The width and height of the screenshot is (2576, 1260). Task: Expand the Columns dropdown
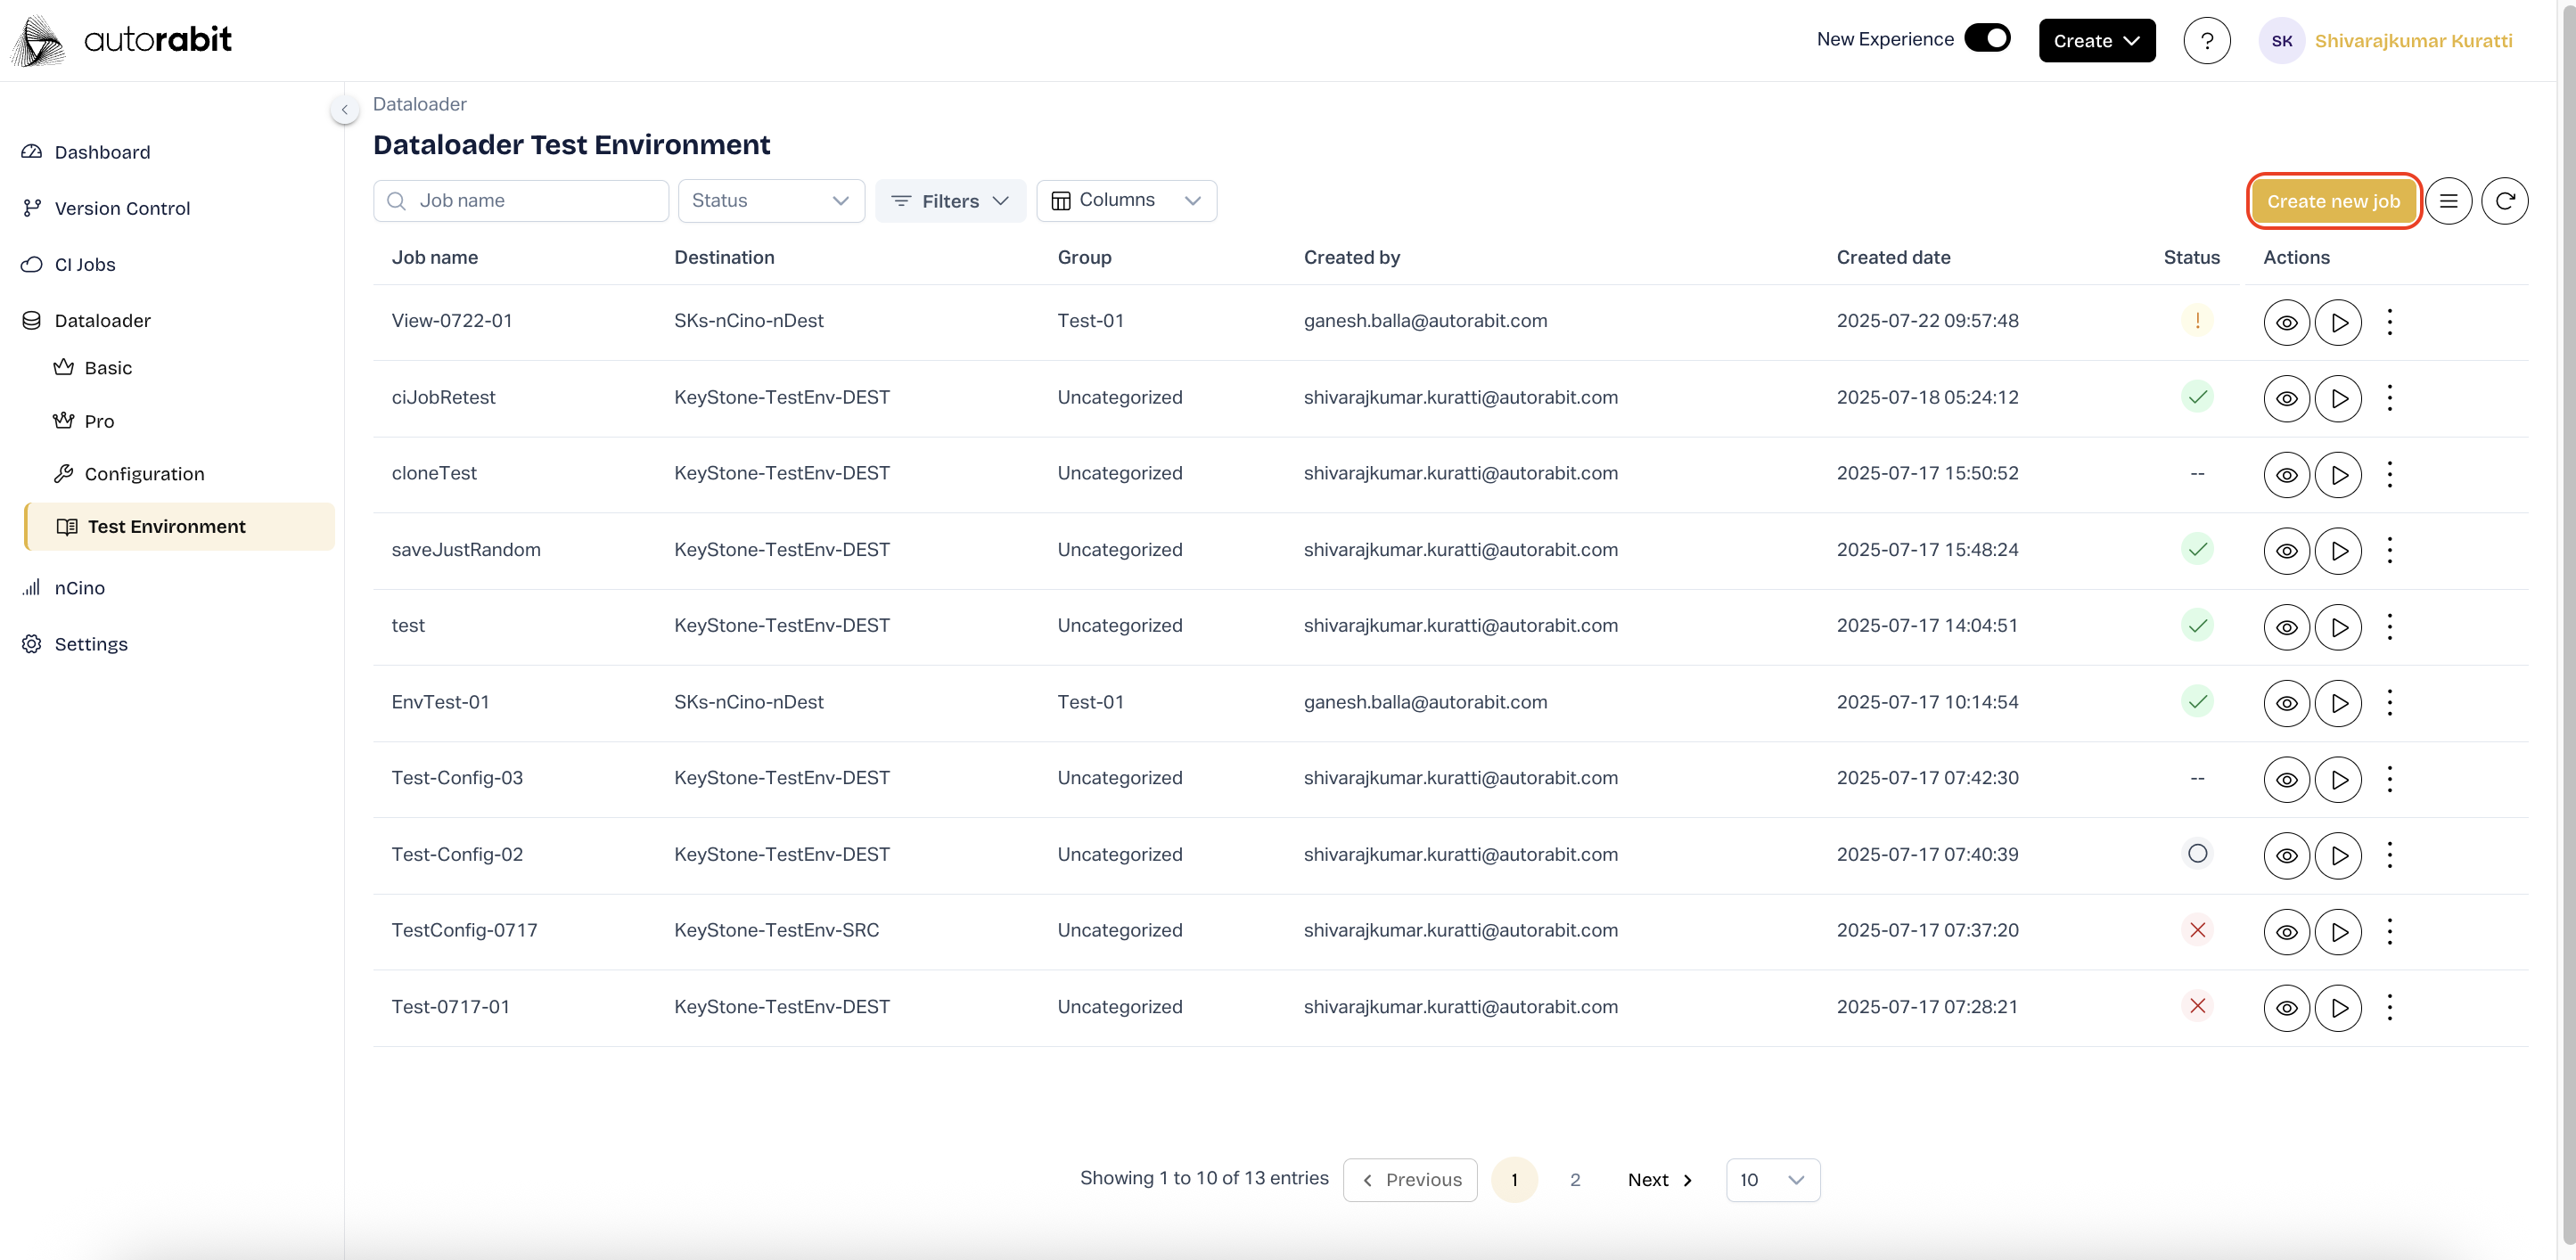(1126, 201)
